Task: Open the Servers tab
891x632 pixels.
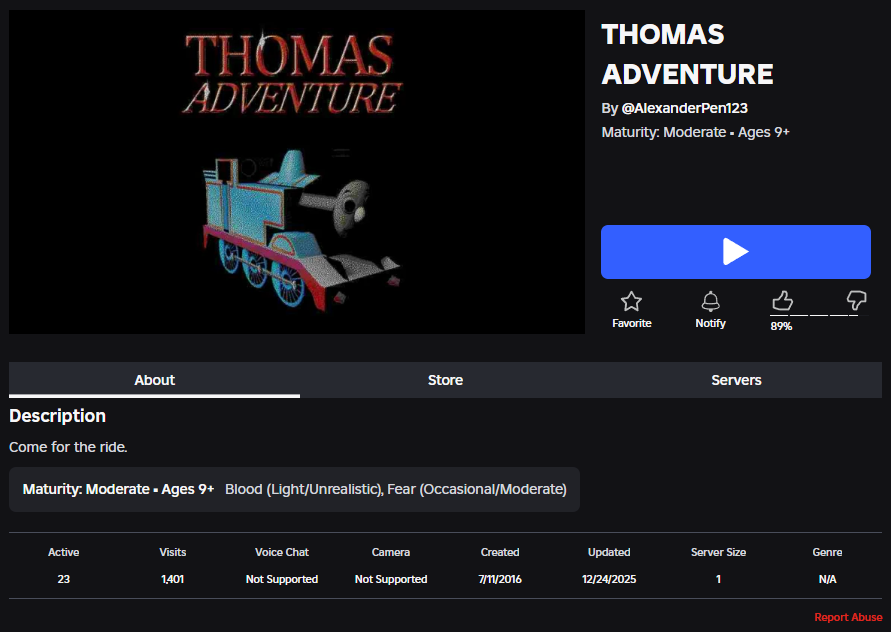Action: (736, 380)
